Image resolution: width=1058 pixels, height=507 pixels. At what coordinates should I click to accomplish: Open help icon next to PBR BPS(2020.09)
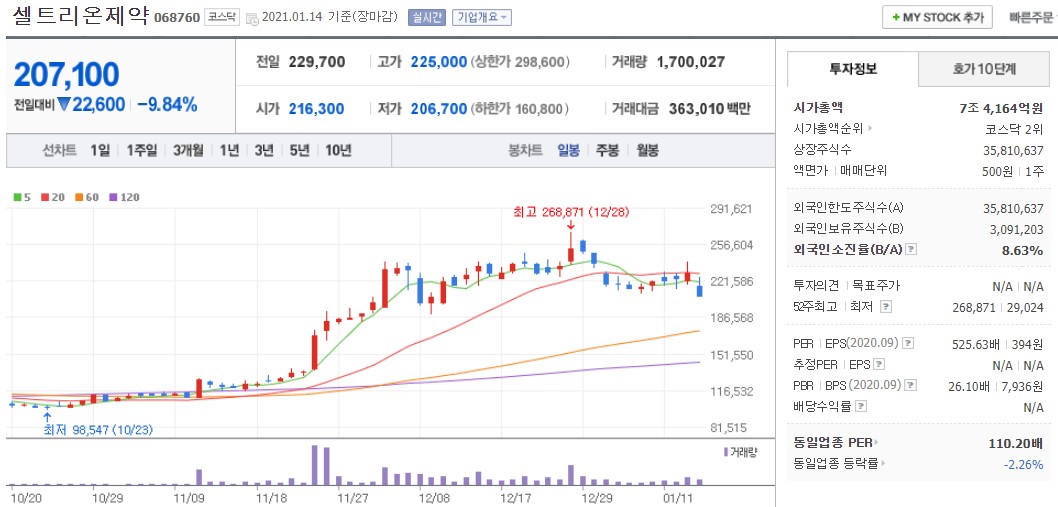911,386
